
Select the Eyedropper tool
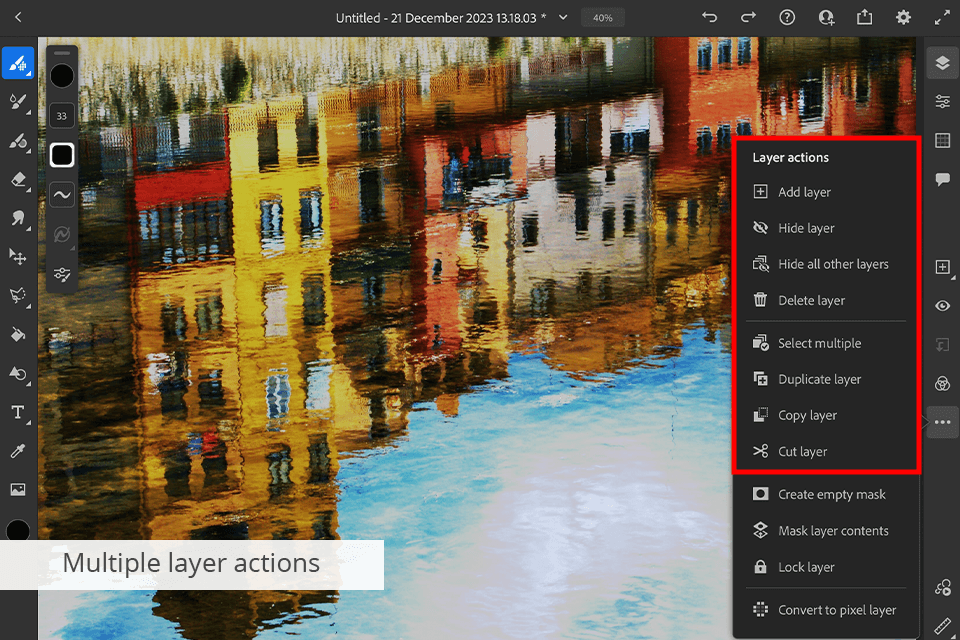click(18, 451)
